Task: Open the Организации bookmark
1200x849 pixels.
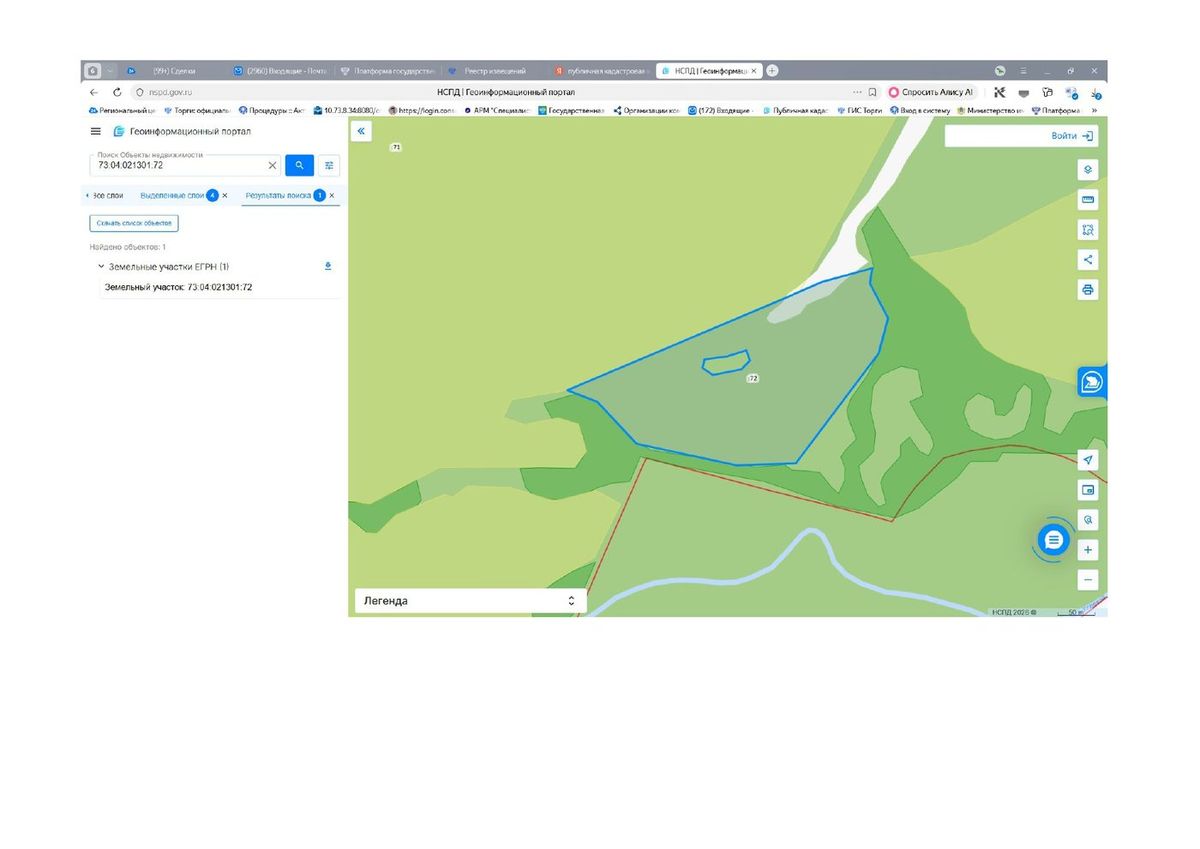Action: pos(646,110)
